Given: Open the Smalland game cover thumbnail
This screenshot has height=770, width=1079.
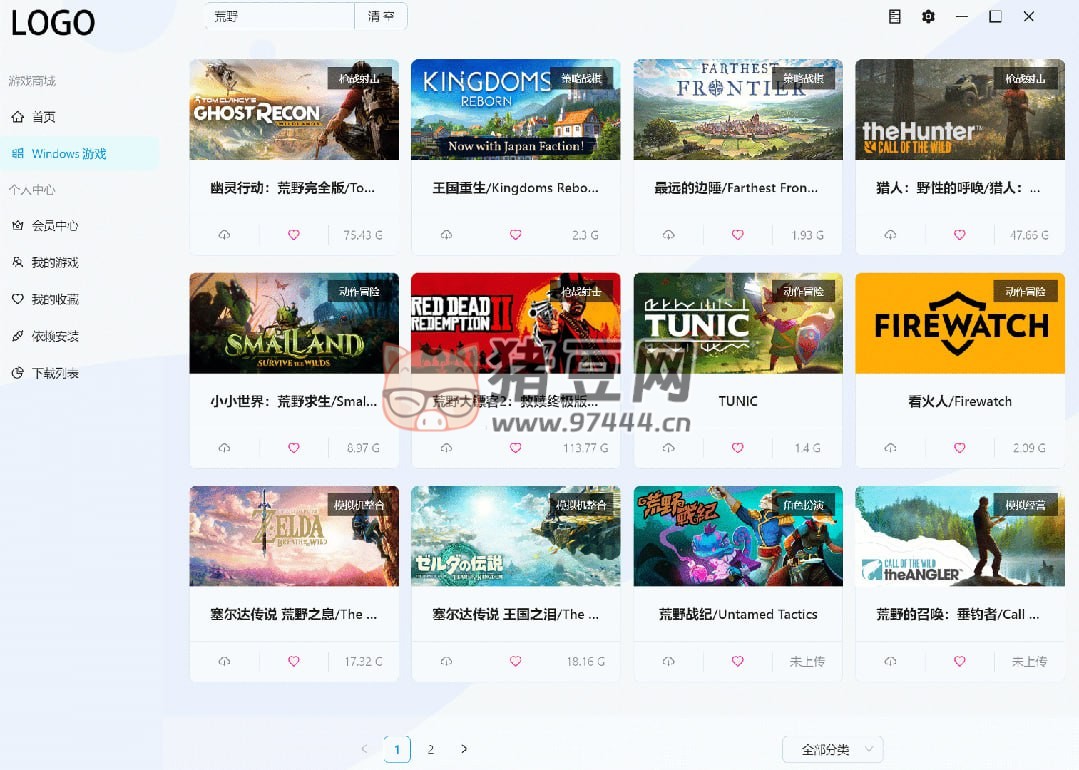Looking at the screenshot, I should pos(294,323).
